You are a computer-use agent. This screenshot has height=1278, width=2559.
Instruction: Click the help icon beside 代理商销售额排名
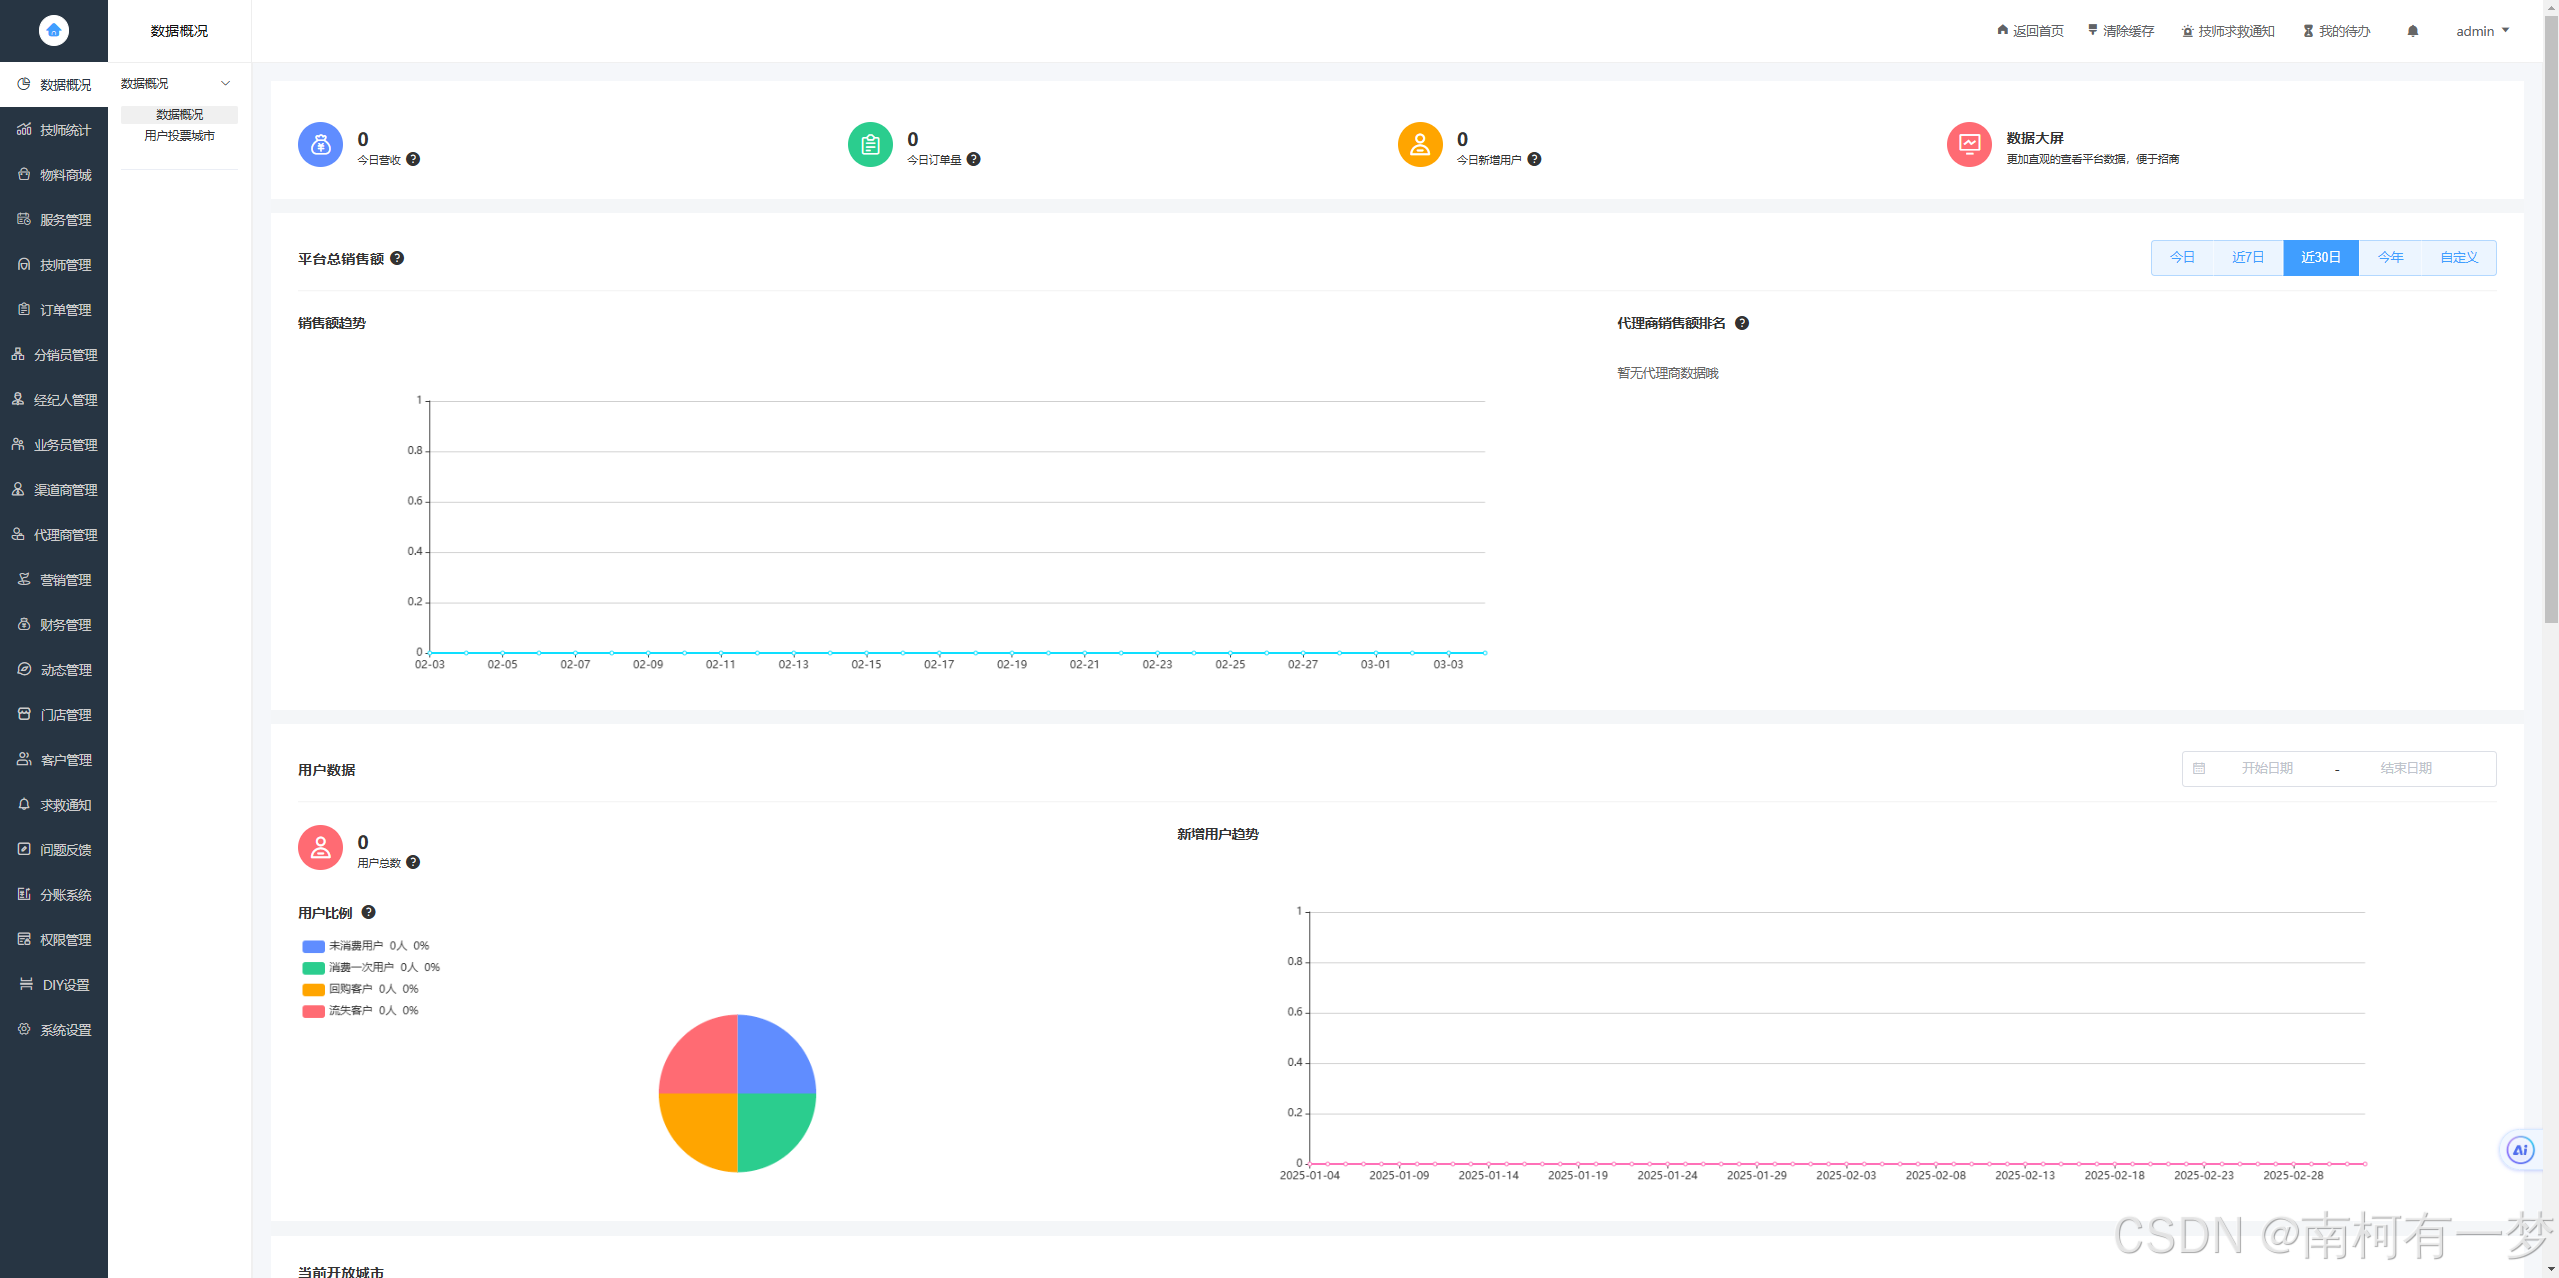click(x=1742, y=323)
